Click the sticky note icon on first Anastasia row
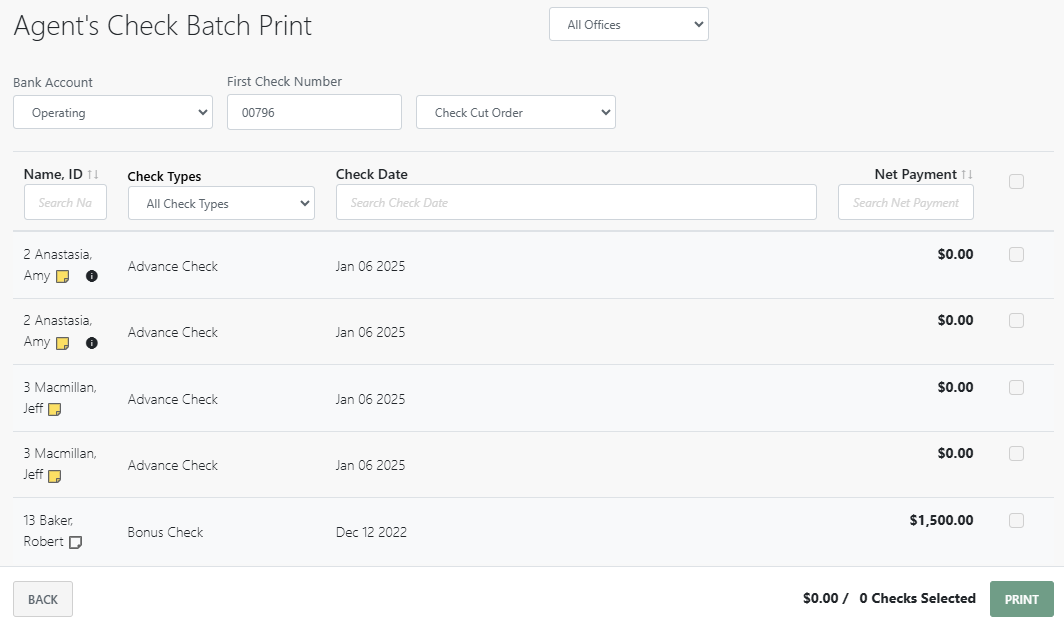 [62, 277]
